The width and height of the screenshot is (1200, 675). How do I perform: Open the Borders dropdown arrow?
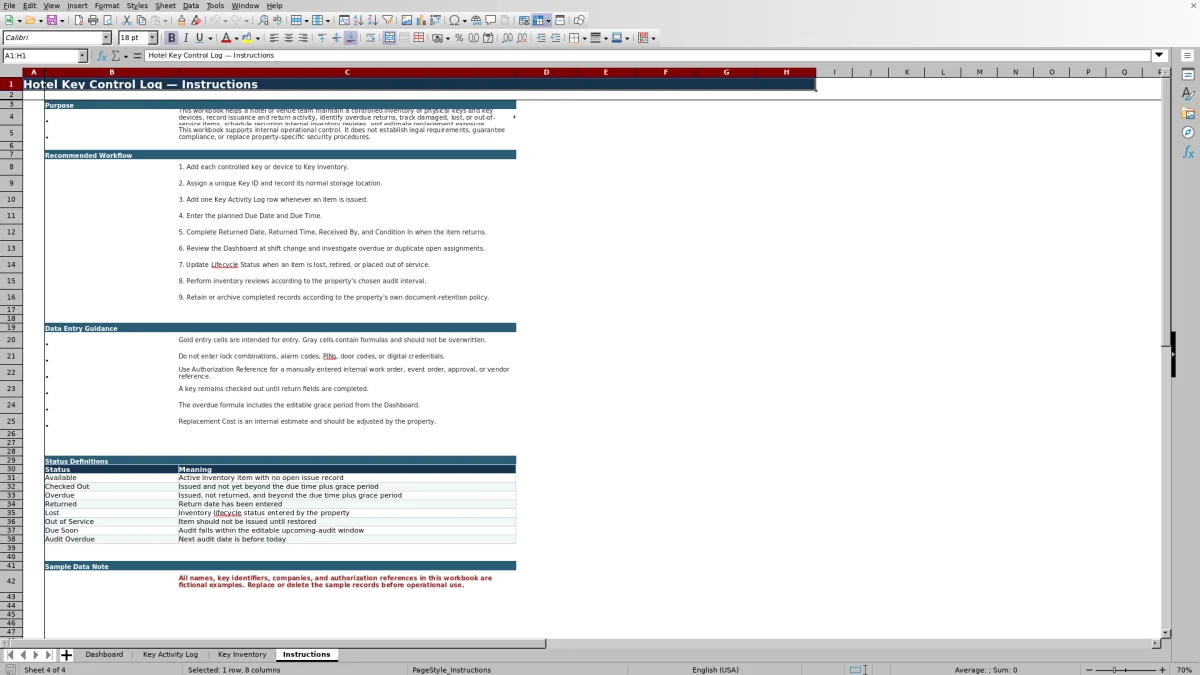(584, 38)
